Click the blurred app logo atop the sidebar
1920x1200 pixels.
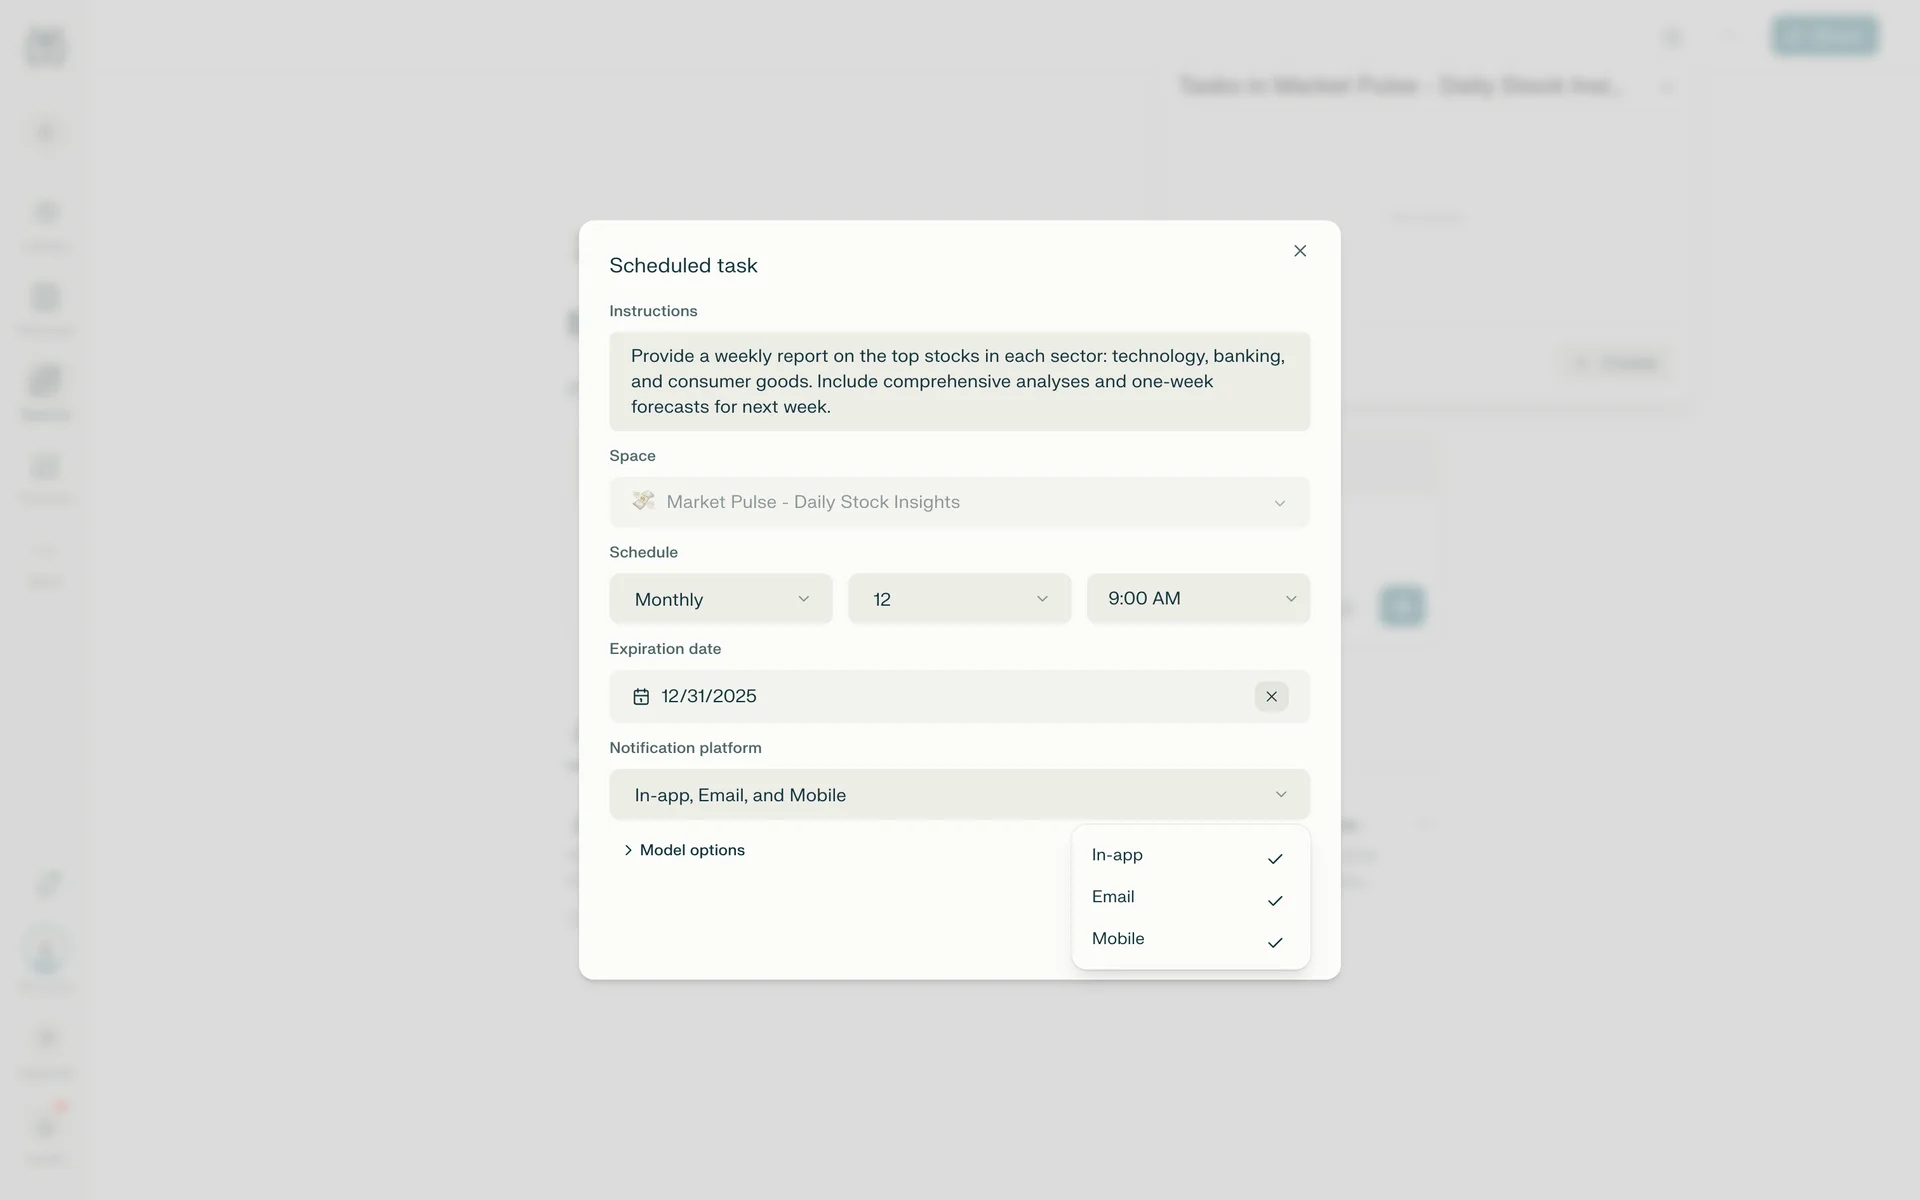(x=46, y=46)
